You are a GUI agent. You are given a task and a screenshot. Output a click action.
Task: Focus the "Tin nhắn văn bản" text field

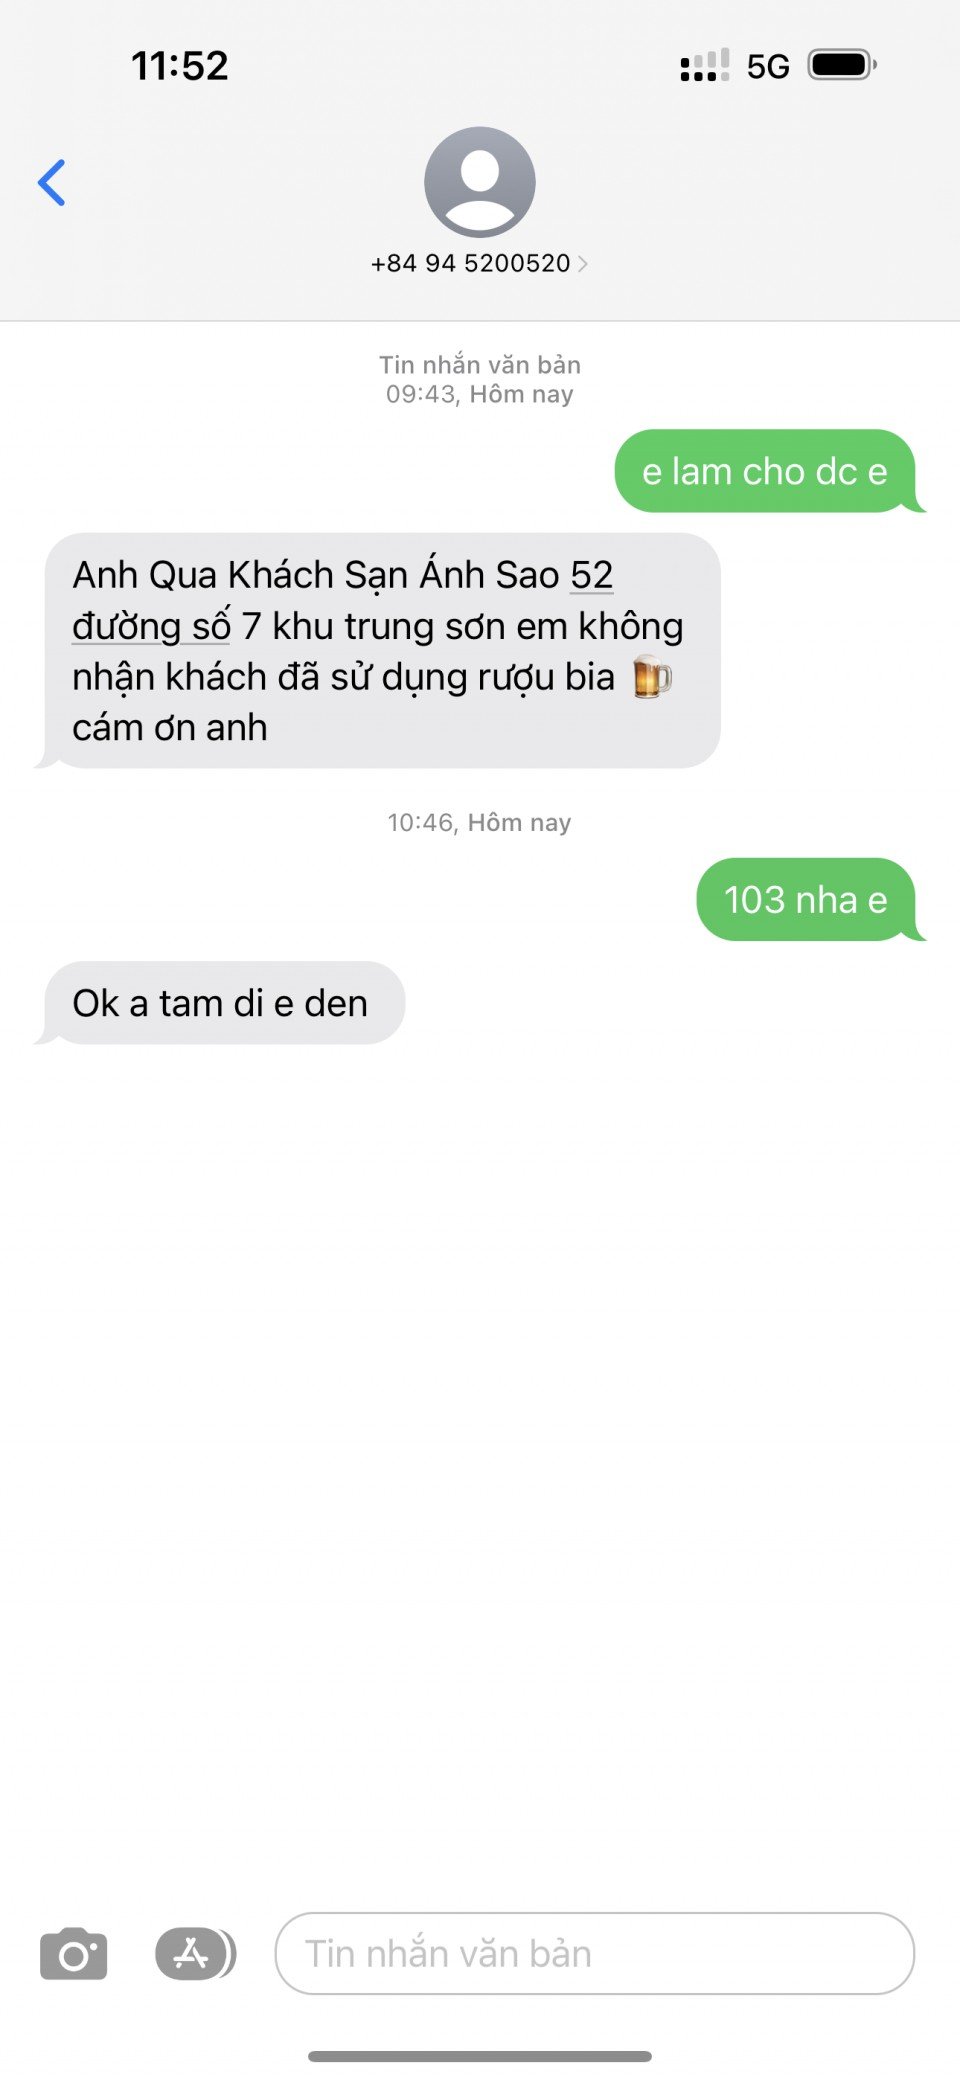coord(595,1953)
